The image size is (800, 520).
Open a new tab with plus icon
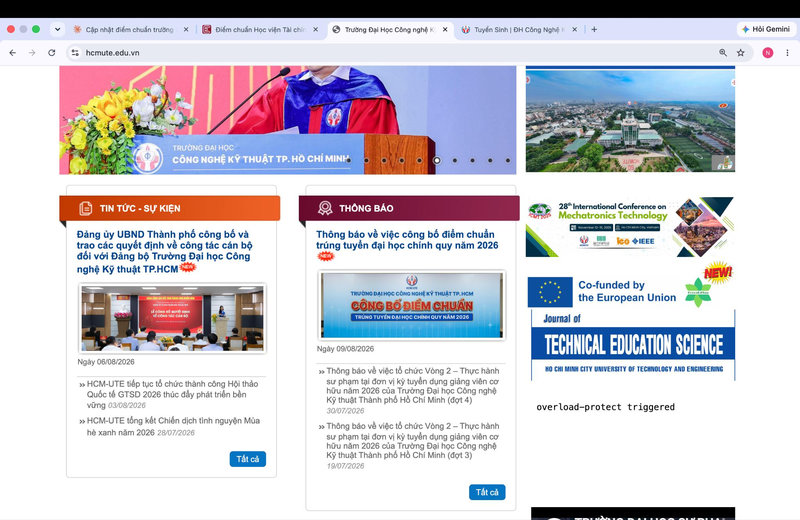(x=594, y=30)
